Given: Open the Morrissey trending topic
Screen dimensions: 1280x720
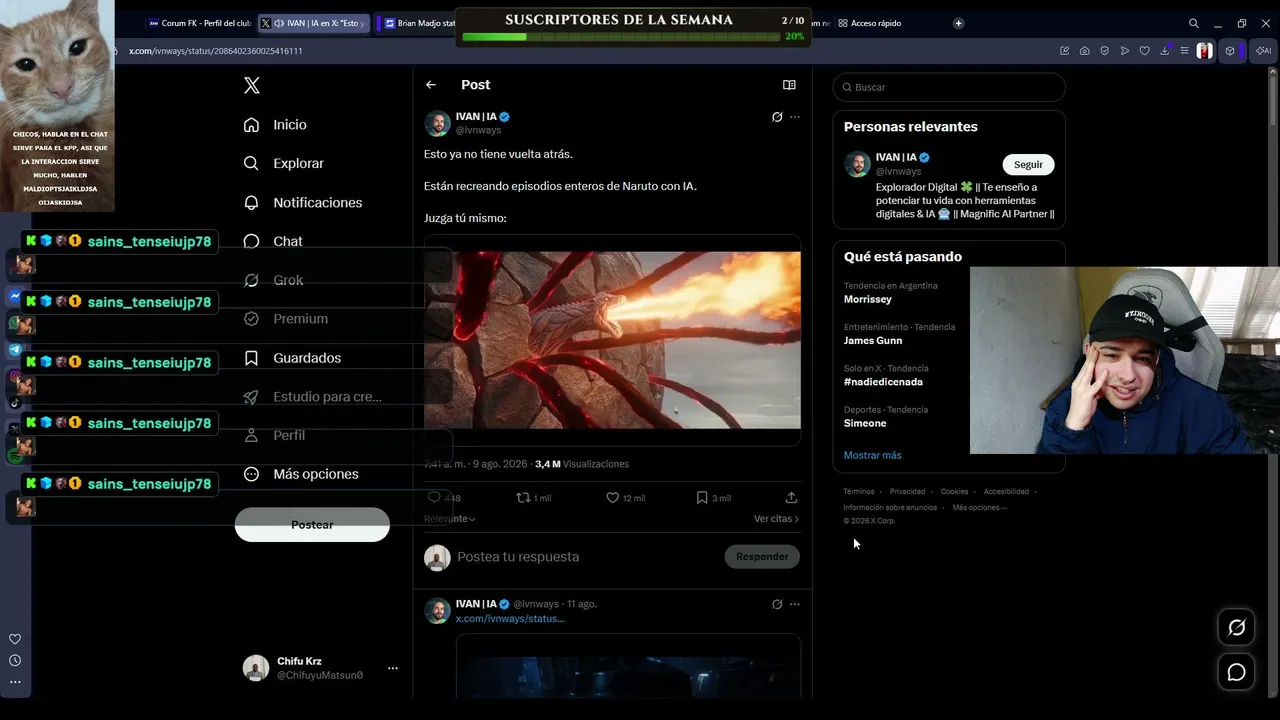Looking at the screenshot, I should click(868, 299).
